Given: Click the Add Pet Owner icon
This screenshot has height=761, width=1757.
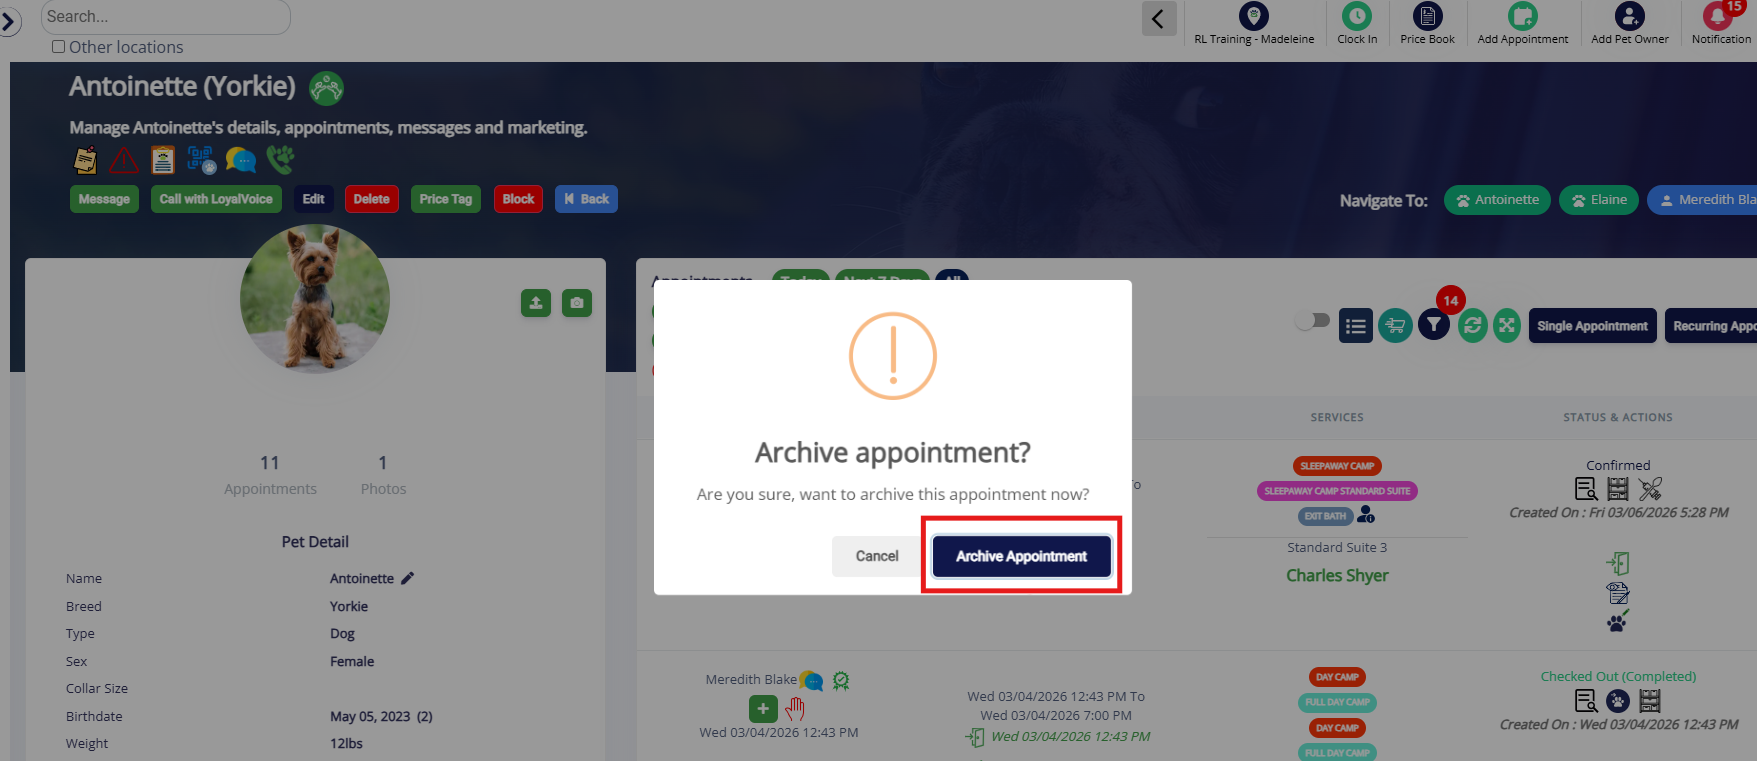Looking at the screenshot, I should [1629, 16].
